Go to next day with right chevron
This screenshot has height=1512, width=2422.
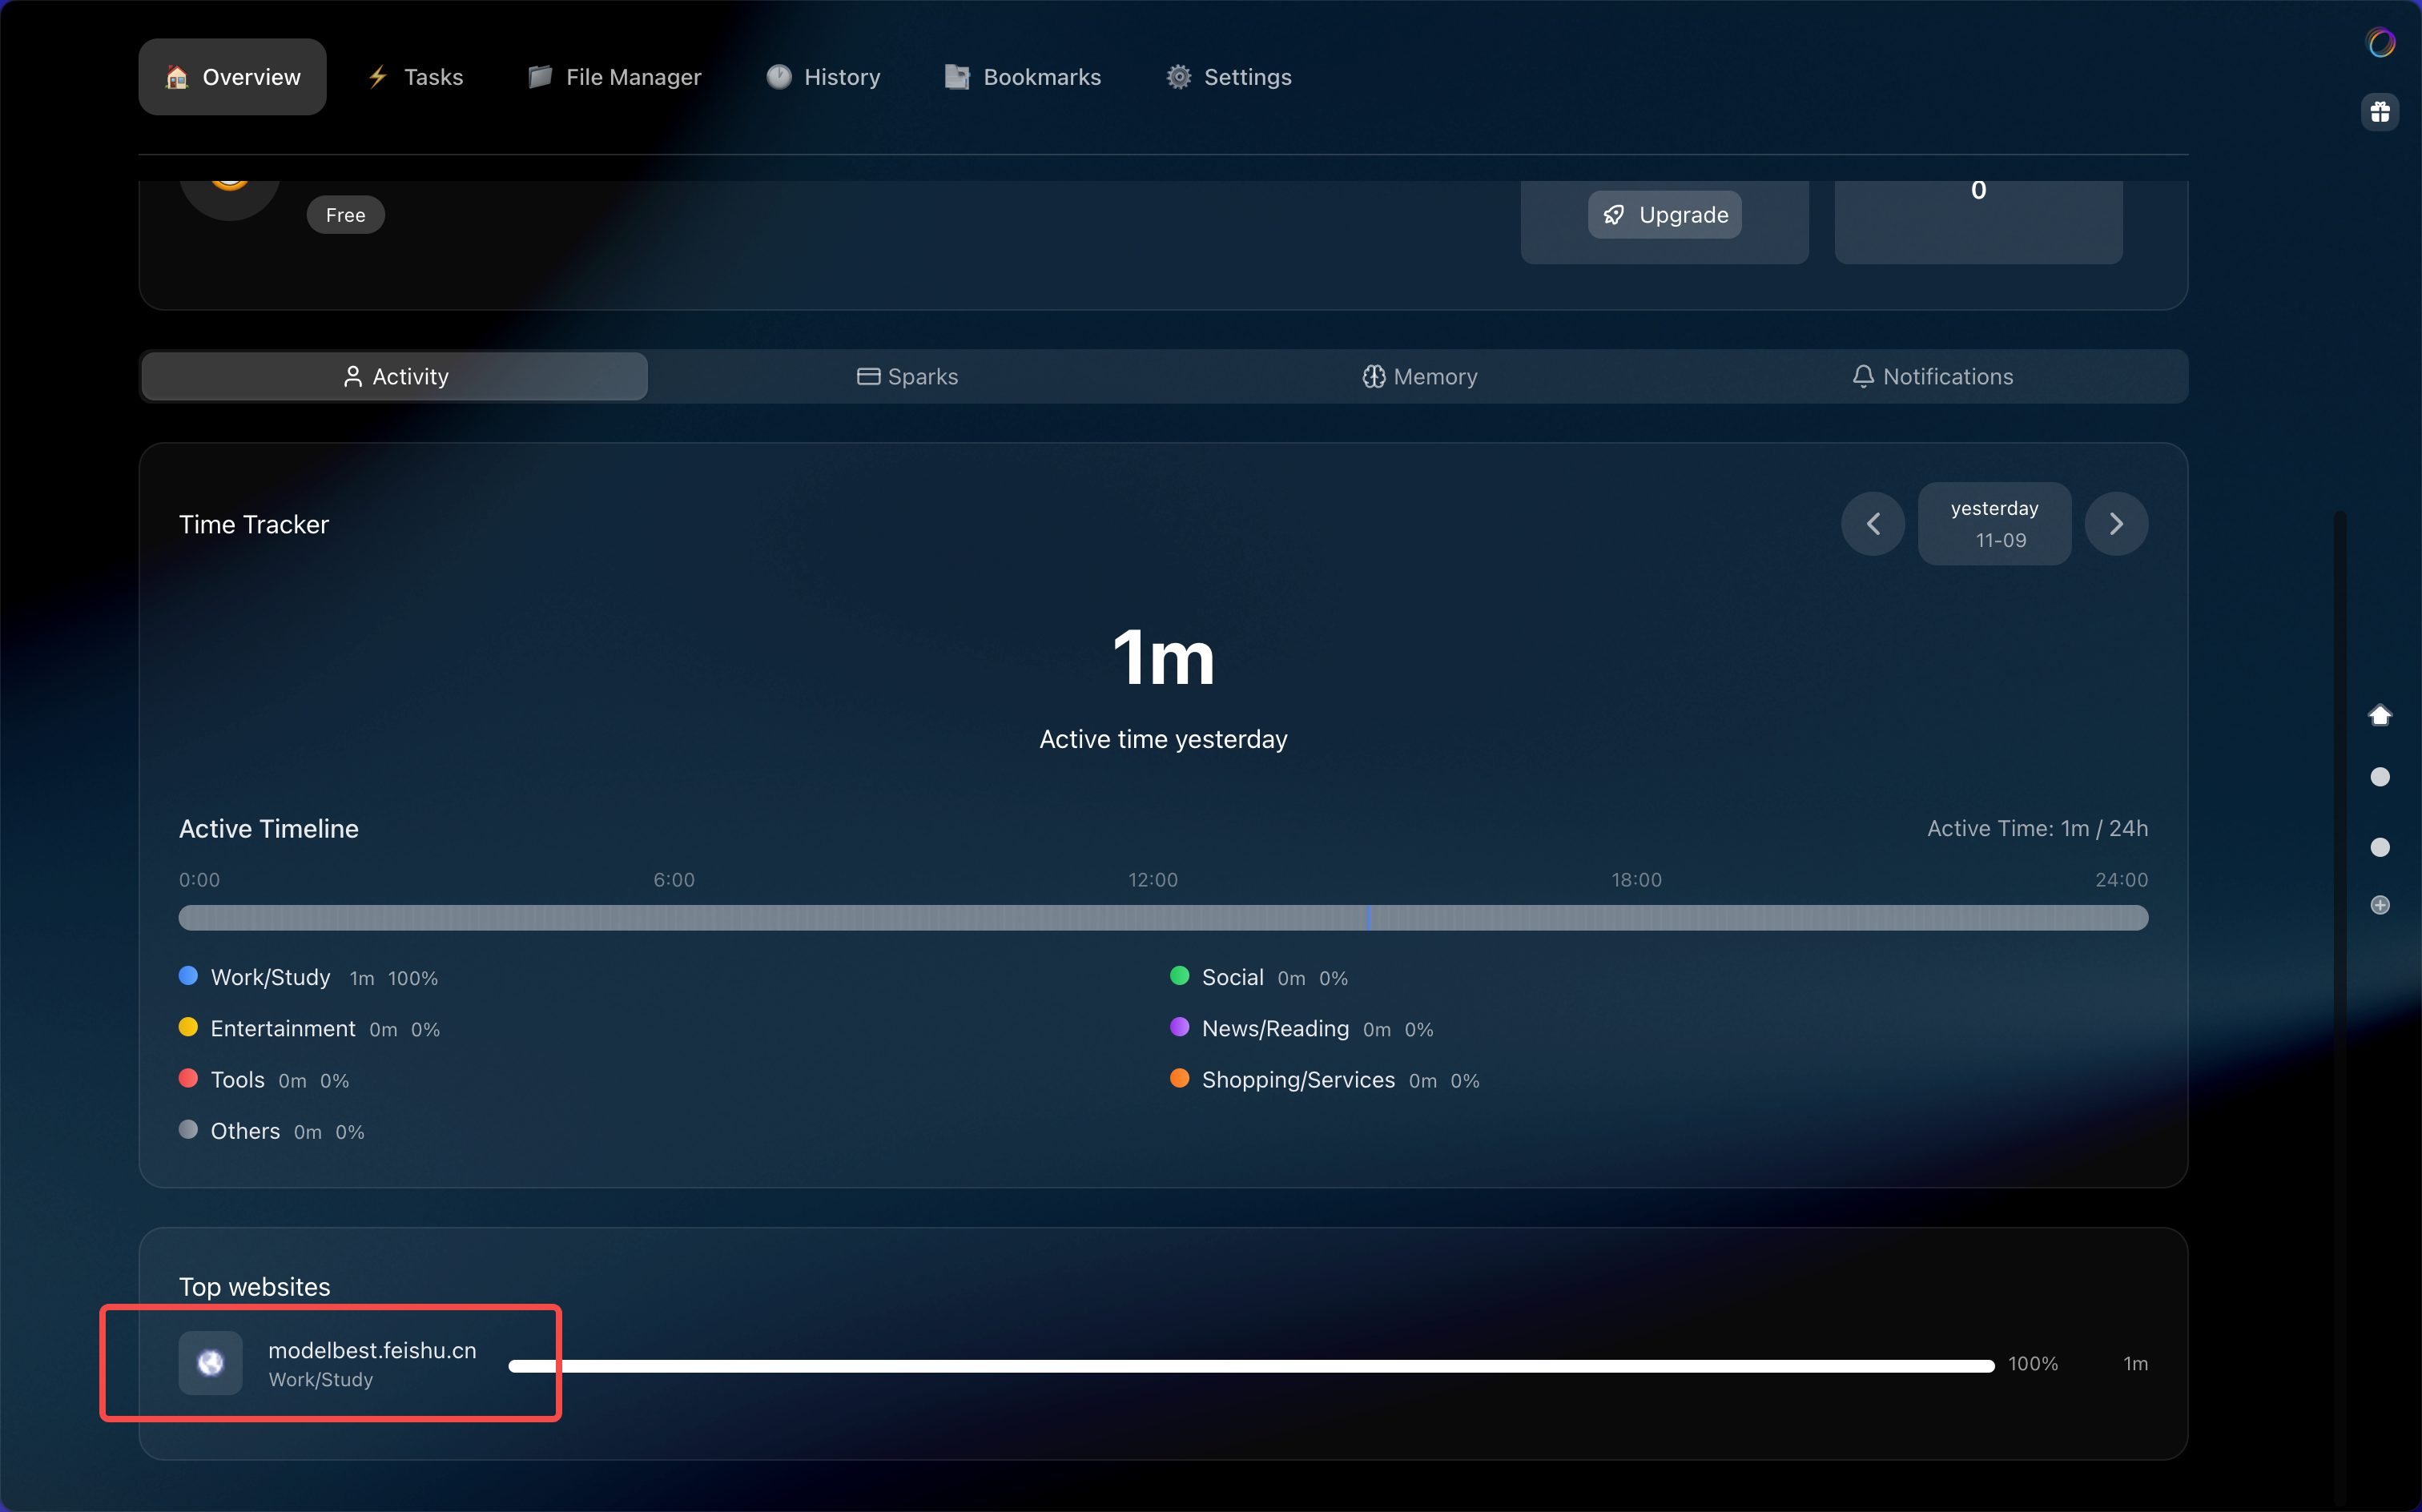(2116, 524)
